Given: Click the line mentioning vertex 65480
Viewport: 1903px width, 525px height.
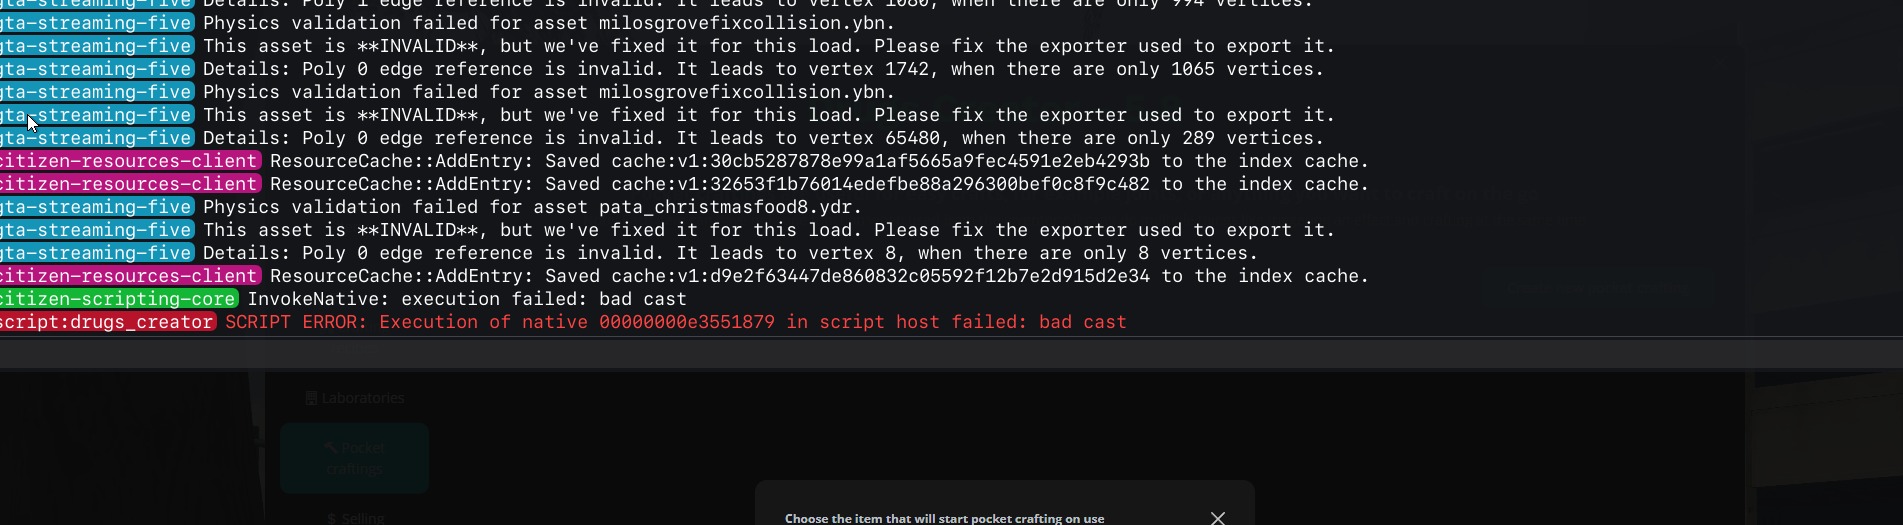Looking at the screenshot, I should (x=763, y=138).
